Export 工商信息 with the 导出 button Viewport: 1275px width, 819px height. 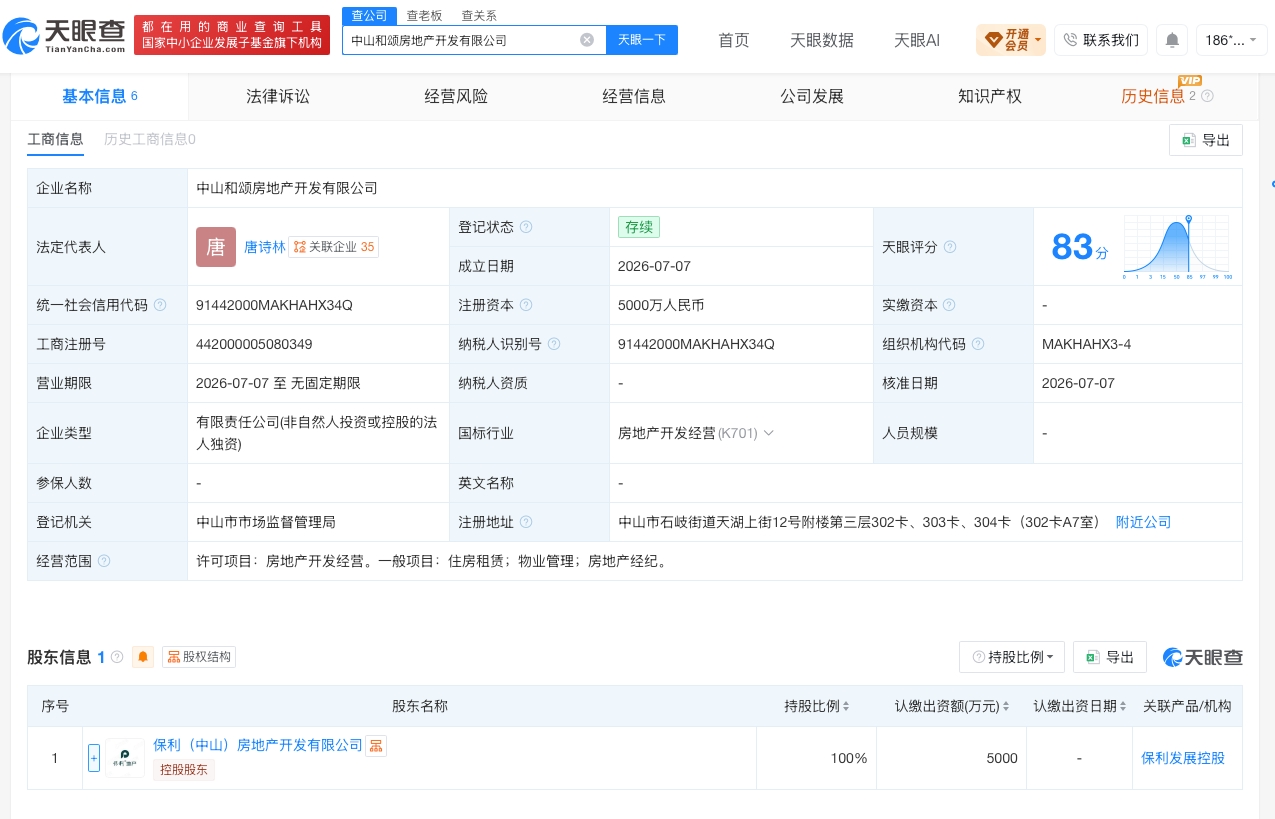pos(1206,140)
